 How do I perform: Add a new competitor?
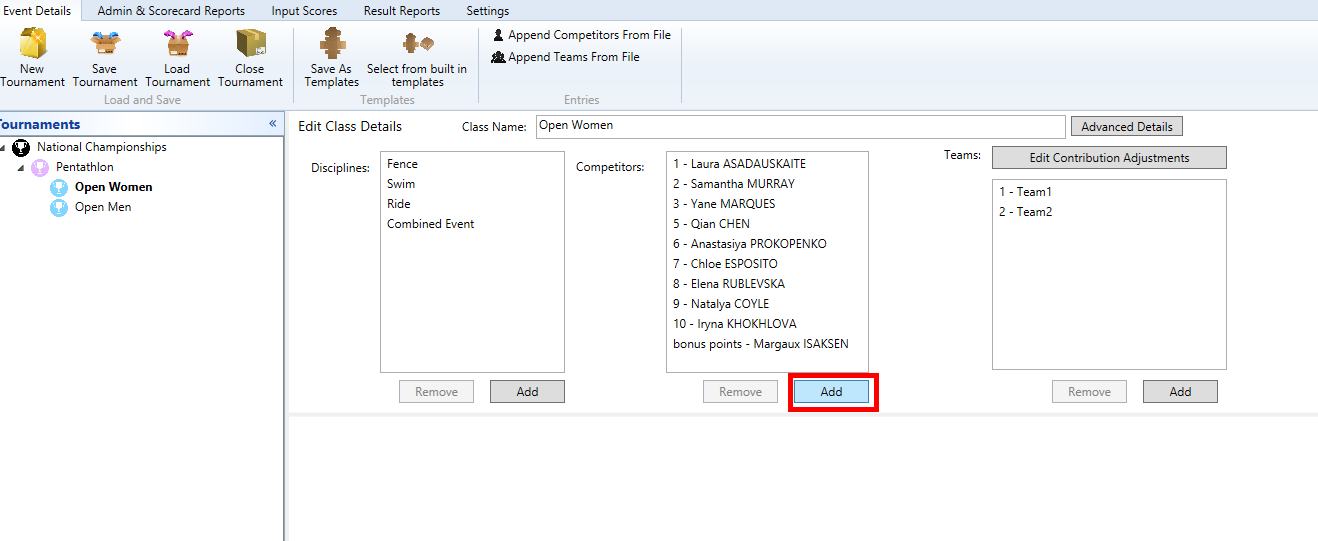[x=831, y=392]
